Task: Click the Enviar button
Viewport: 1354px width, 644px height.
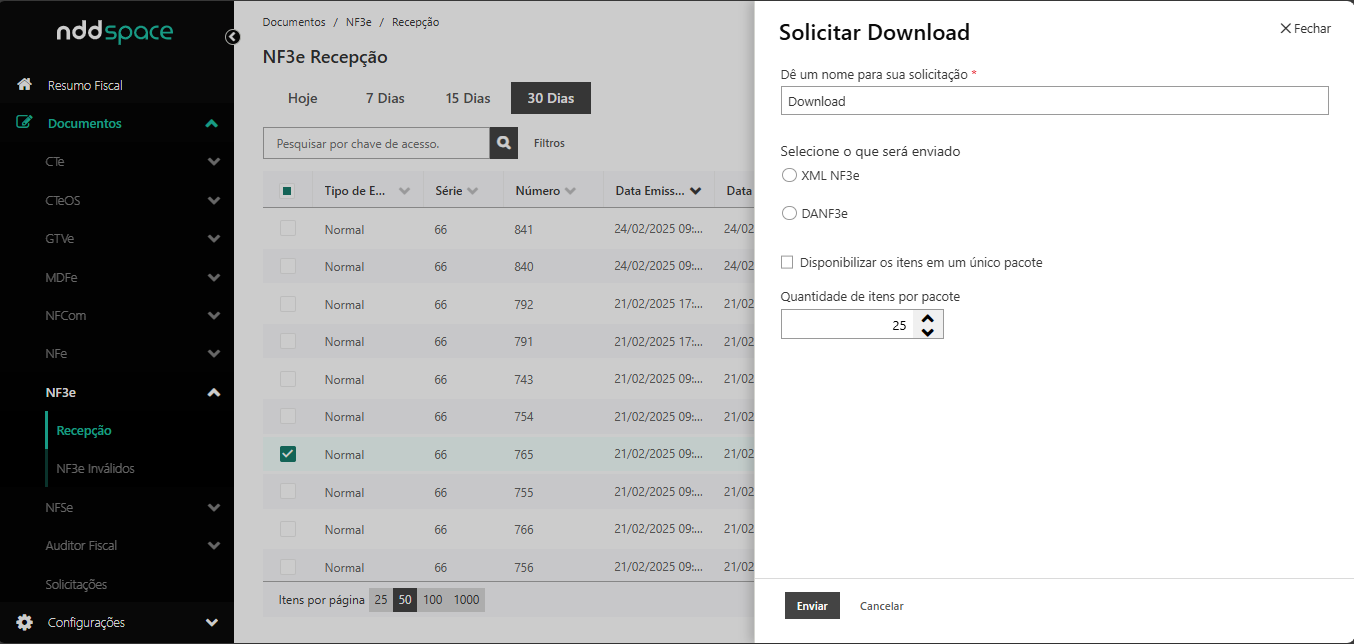Action: pyautogui.click(x=812, y=606)
